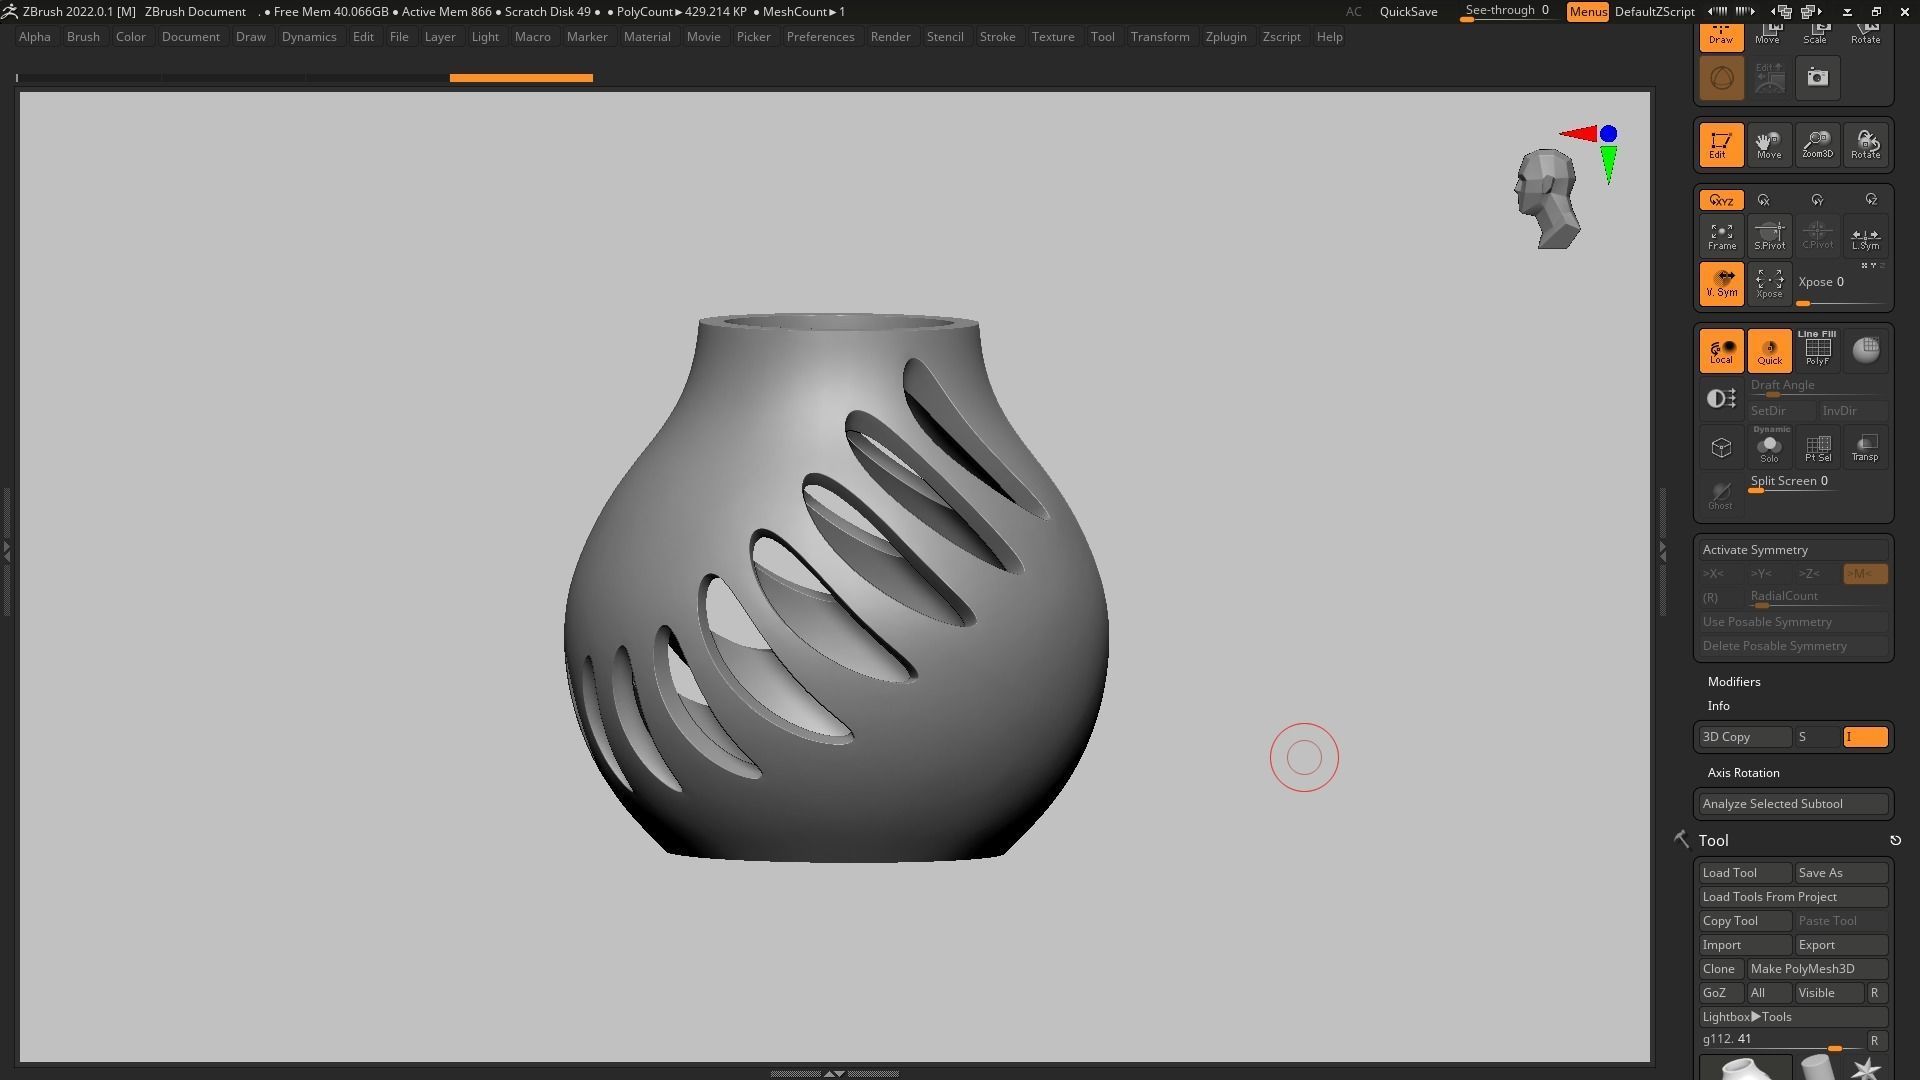Viewport: 1920px width, 1080px height.
Task: Activate the Draw mode button
Action: (x=1721, y=36)
